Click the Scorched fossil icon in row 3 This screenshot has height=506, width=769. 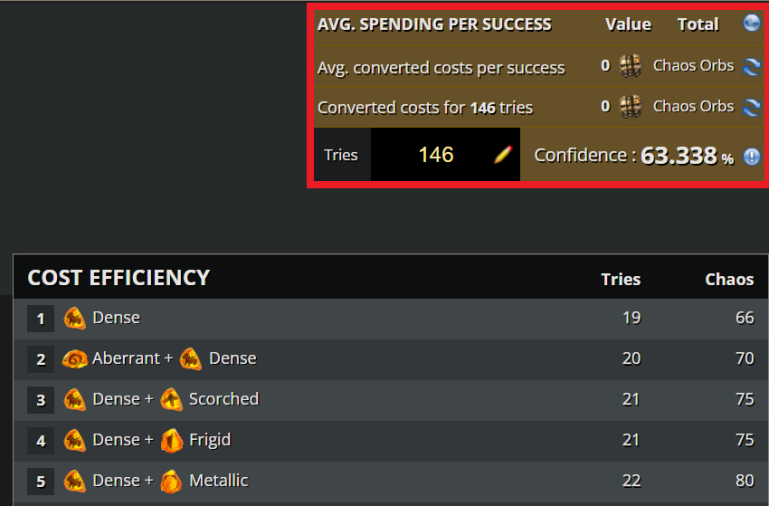171,399
